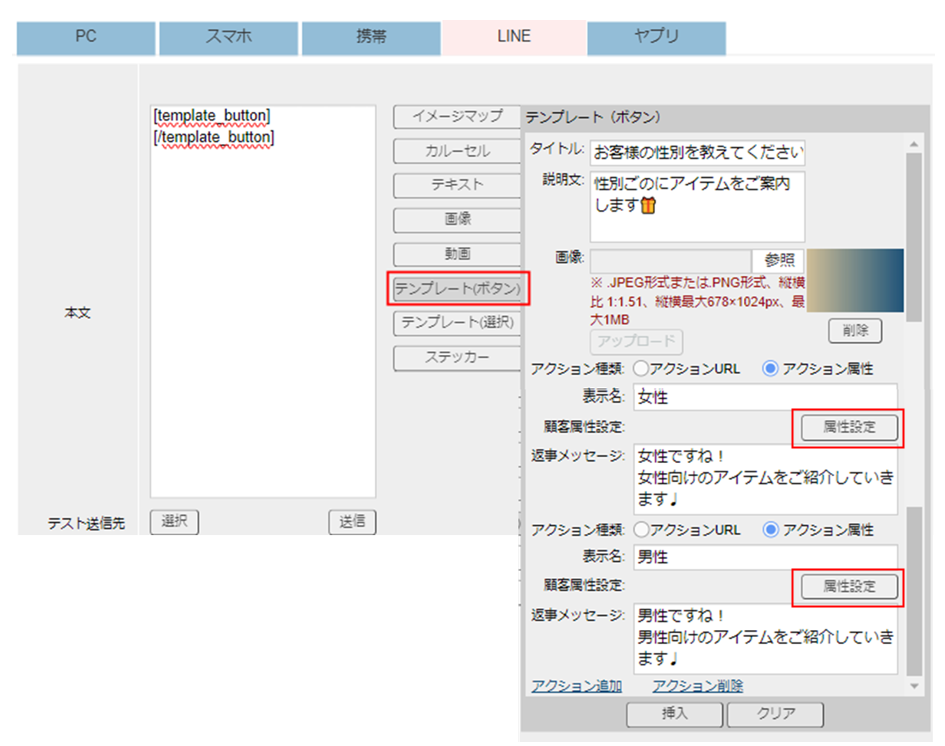The width and height of the screenshot is (945, 746).
Task: Click the uploaded gradient image thumbnail
Action: point(854,278)
